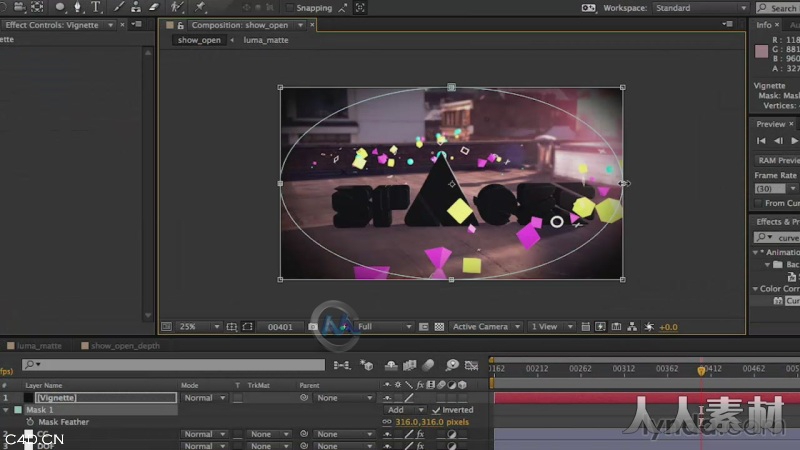The image size is (800, 450).
Task: Switch to the Info panel tab
Action: click(764, 24)
